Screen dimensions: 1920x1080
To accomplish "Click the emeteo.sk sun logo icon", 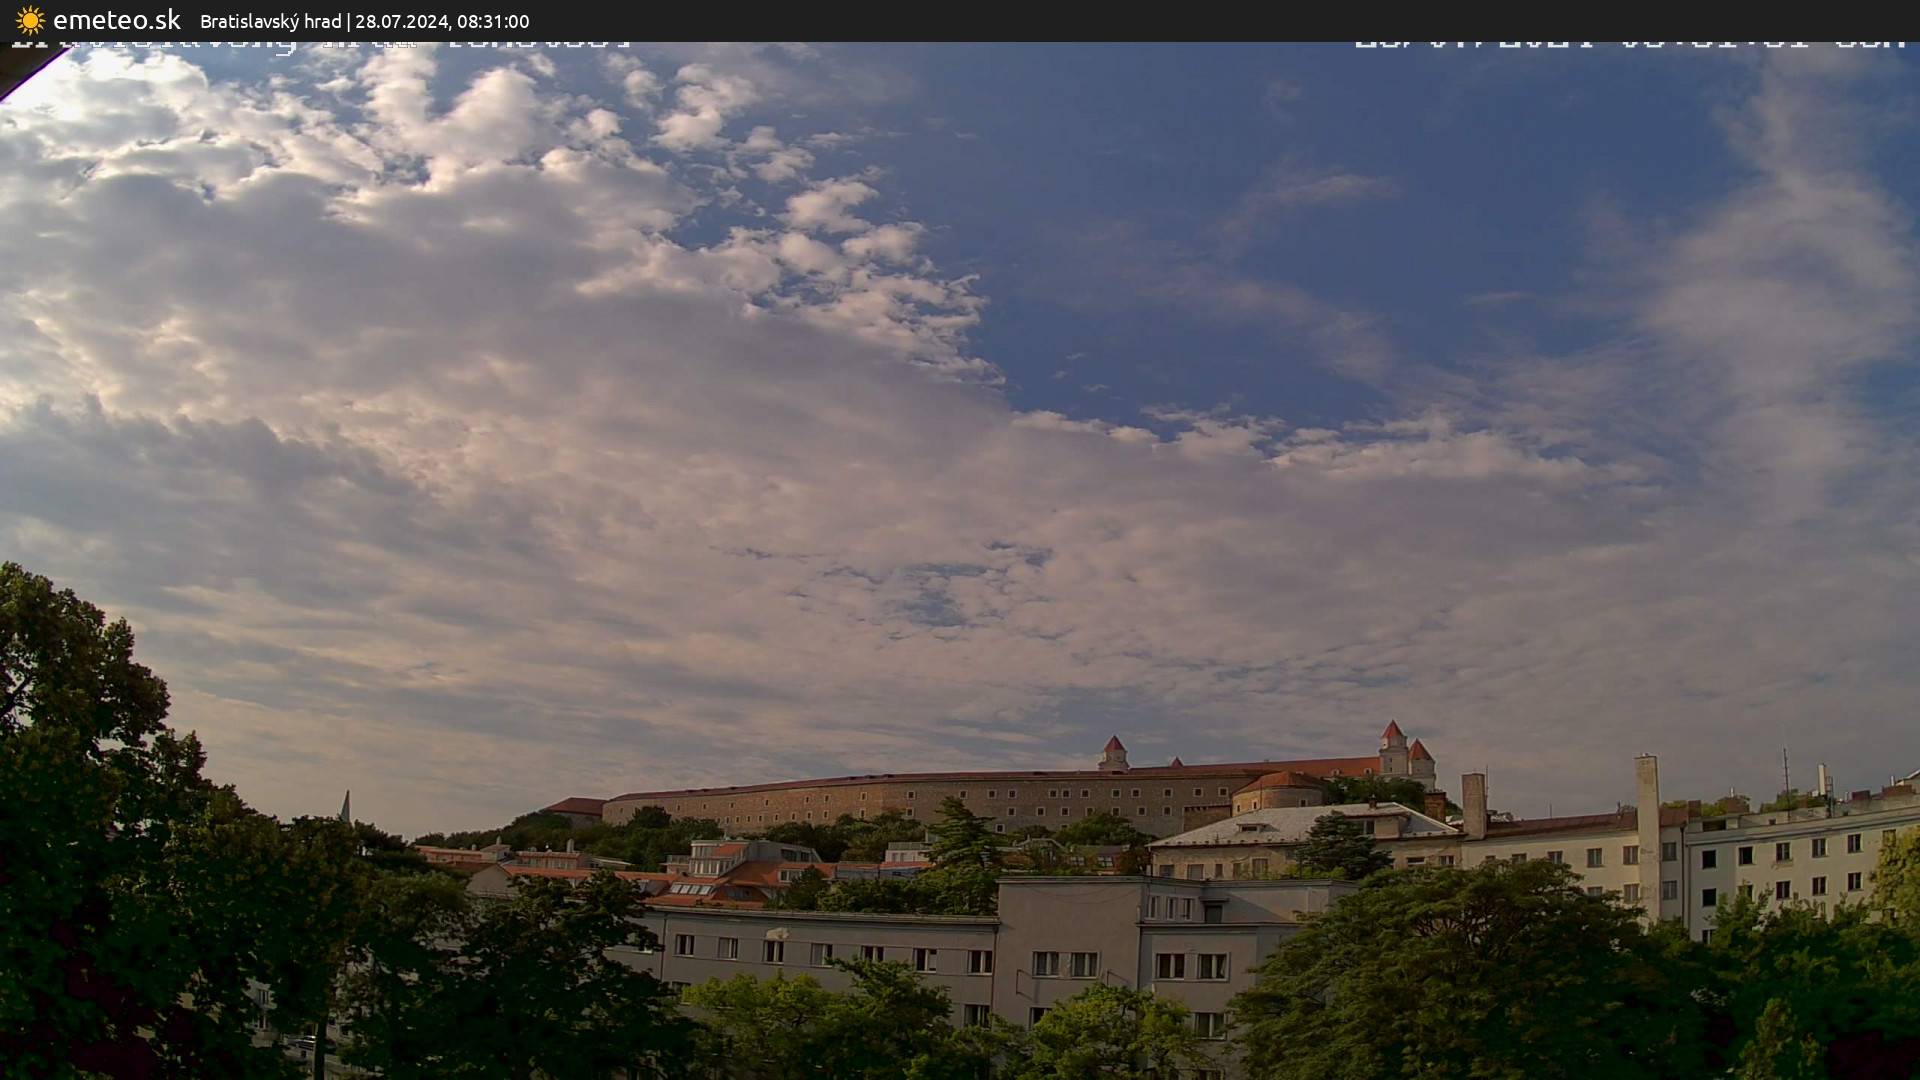I will tap(30, 20).
